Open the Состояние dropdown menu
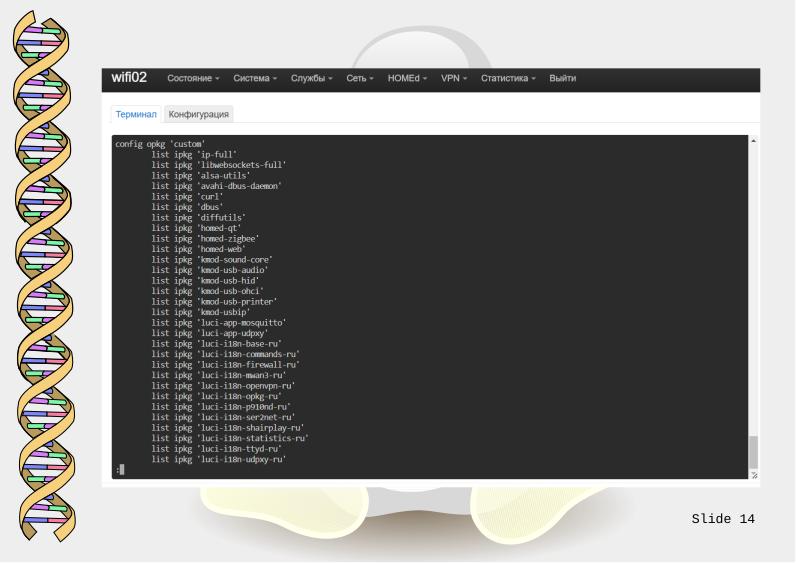This screenshot has height=563, width=796. [193, 79]
